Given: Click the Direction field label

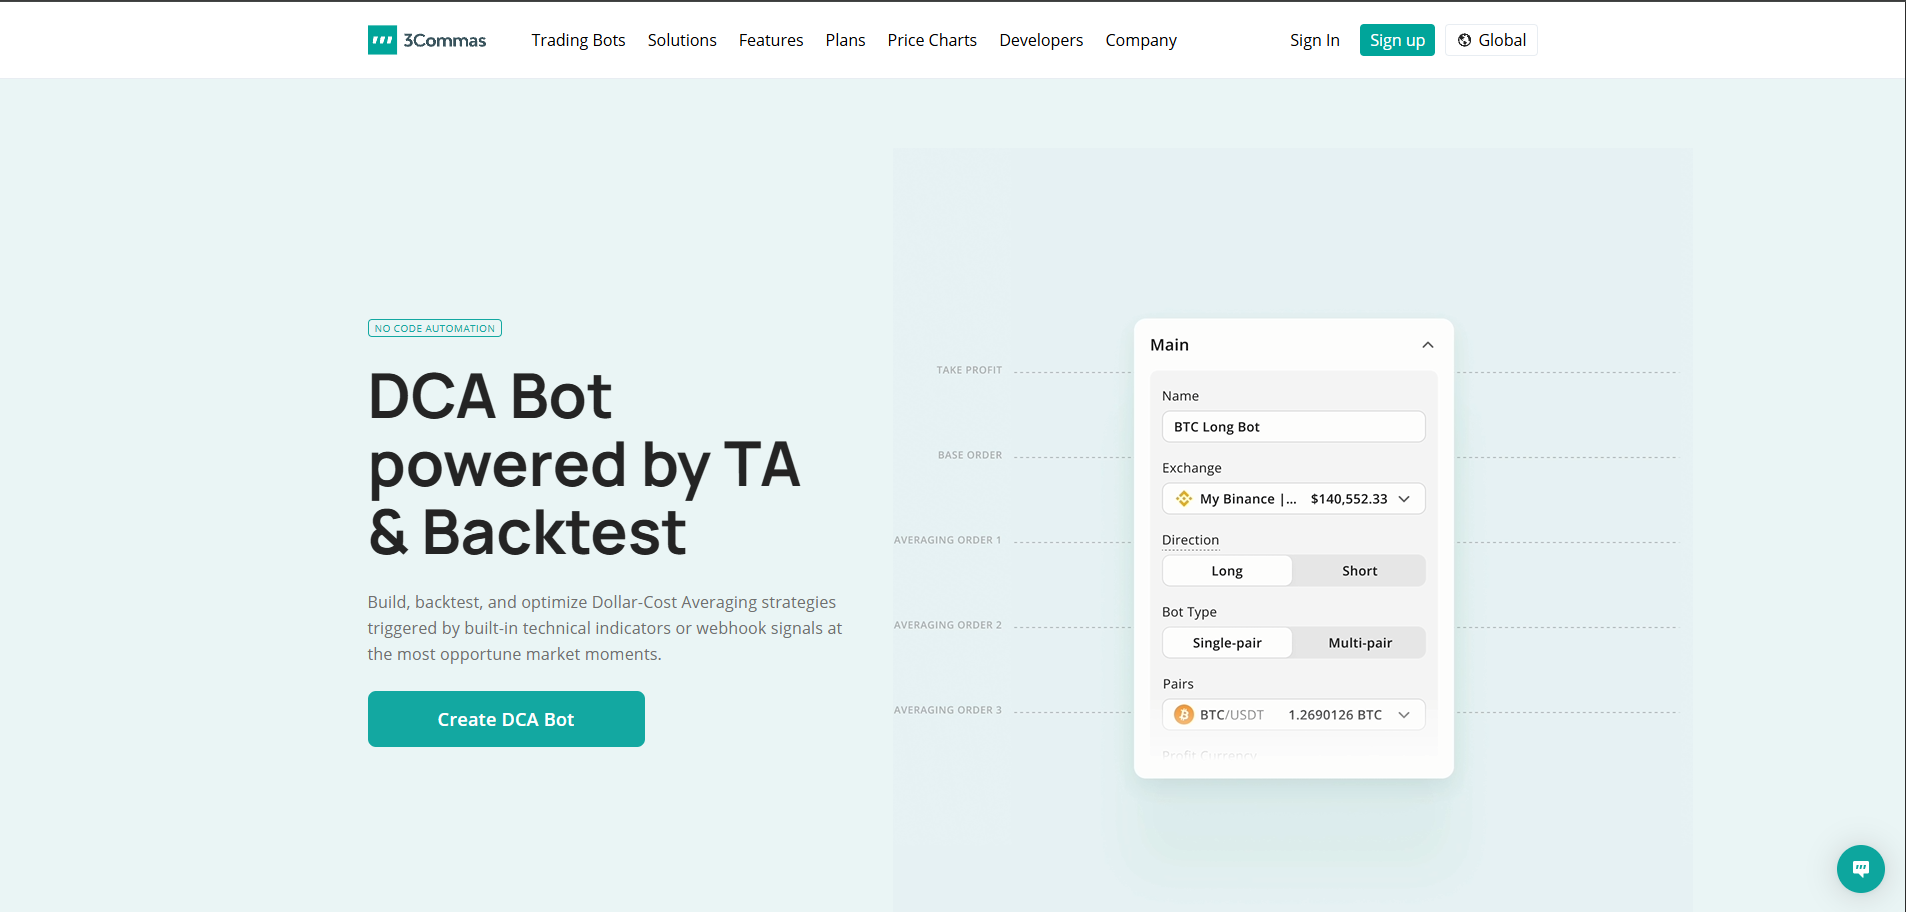Looking at the screenshot, I should (1190, 540).
